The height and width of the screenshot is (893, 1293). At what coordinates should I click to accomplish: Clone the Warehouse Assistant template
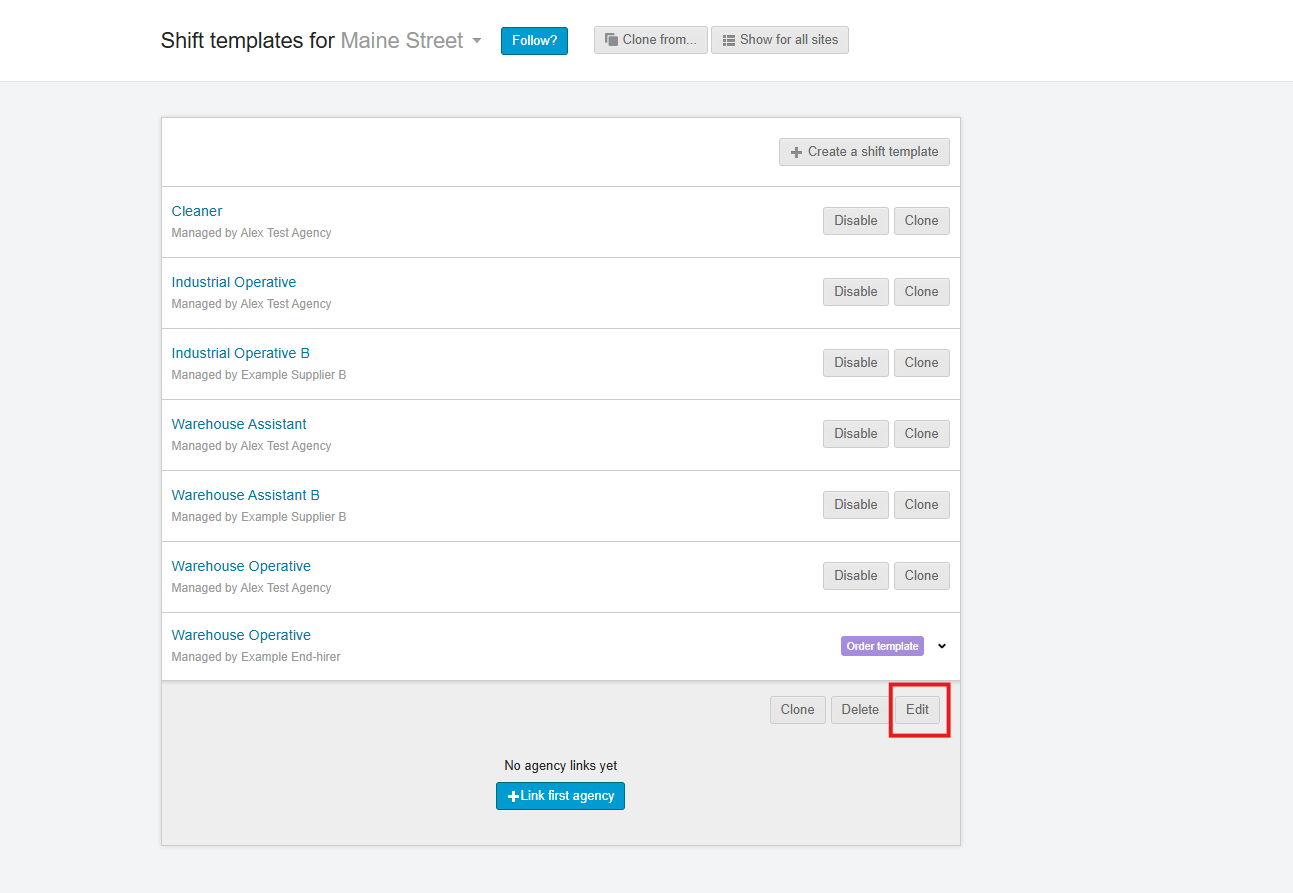click(x=921, y=434)
